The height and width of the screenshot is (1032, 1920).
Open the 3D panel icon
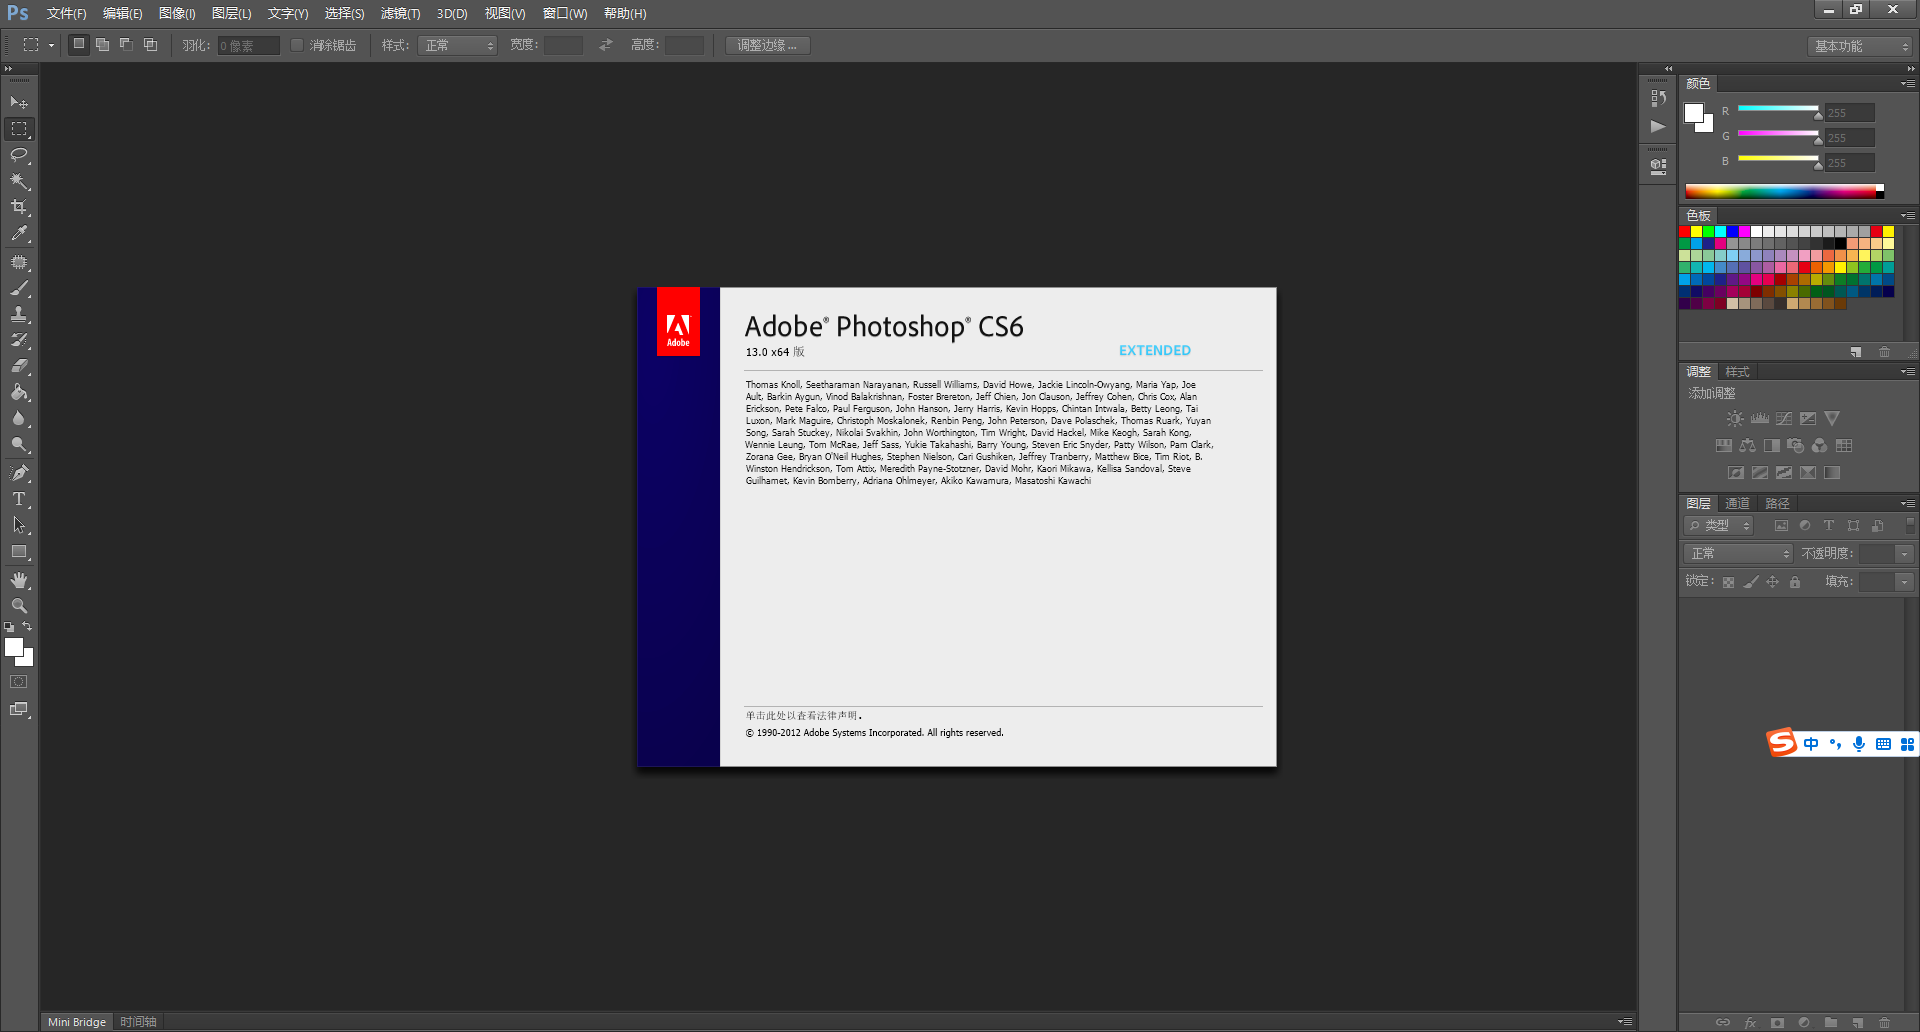point(1658,166)
